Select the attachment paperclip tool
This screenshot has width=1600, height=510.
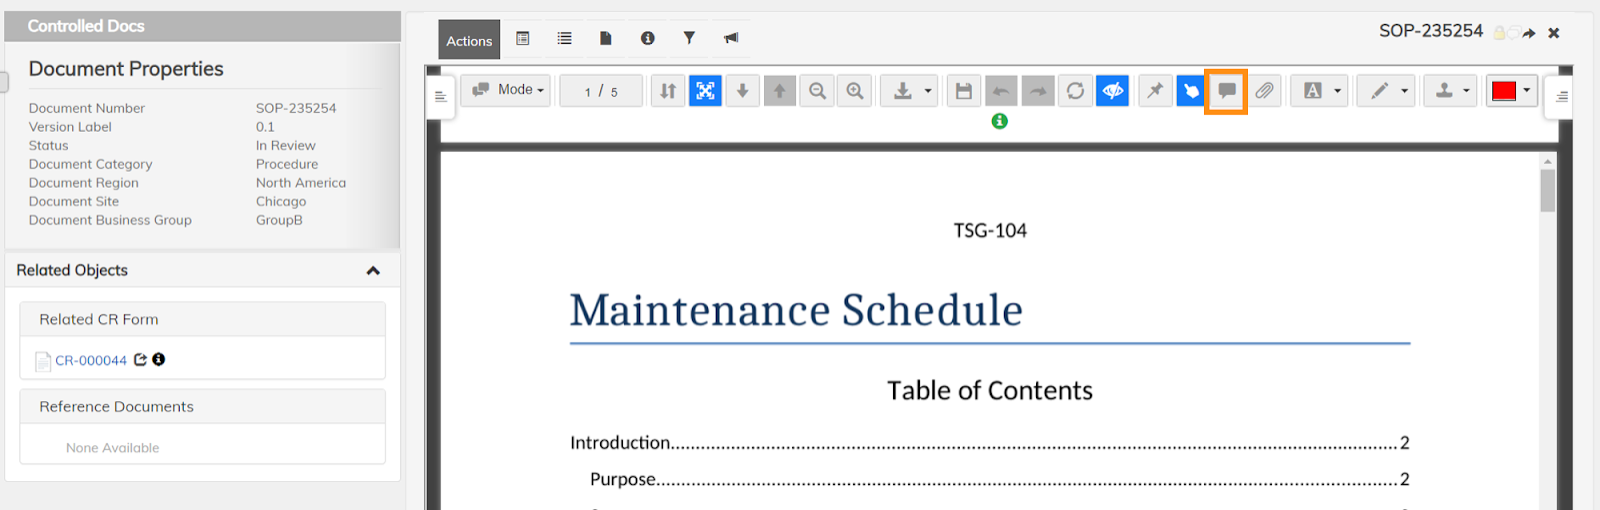(x=1264, y=91)
